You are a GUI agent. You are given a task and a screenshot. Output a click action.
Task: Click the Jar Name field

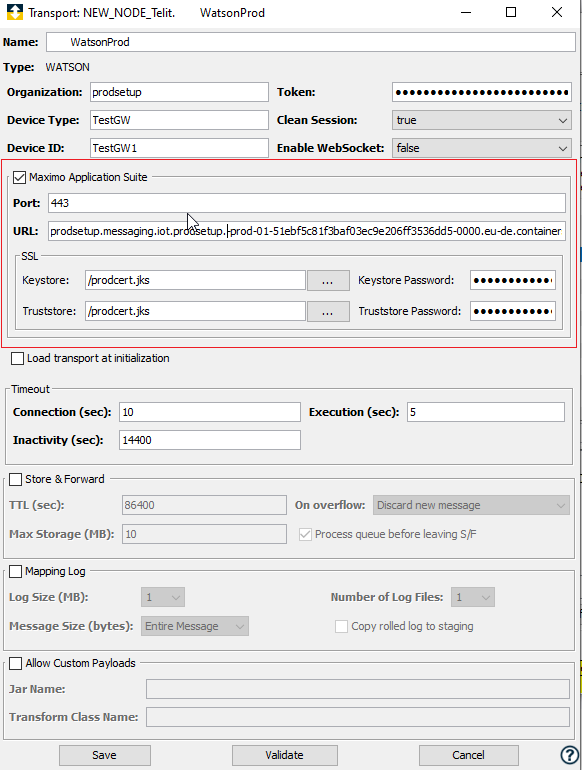tap(358, 689)
